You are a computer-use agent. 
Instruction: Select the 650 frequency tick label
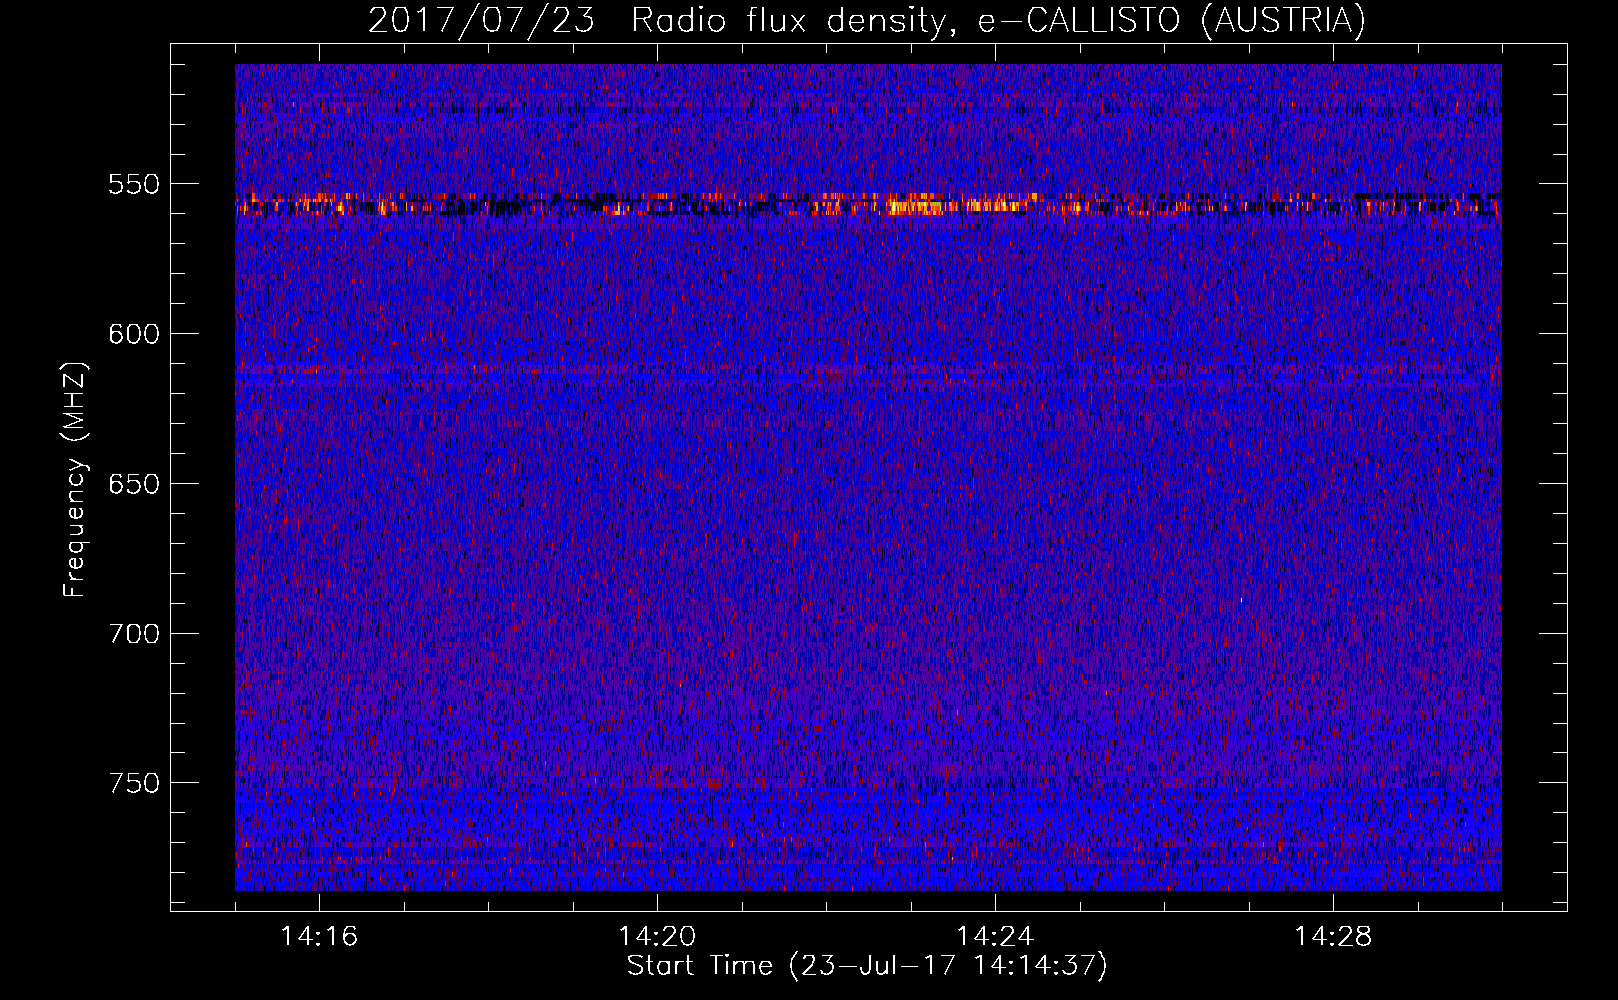(x=134, y=484)
